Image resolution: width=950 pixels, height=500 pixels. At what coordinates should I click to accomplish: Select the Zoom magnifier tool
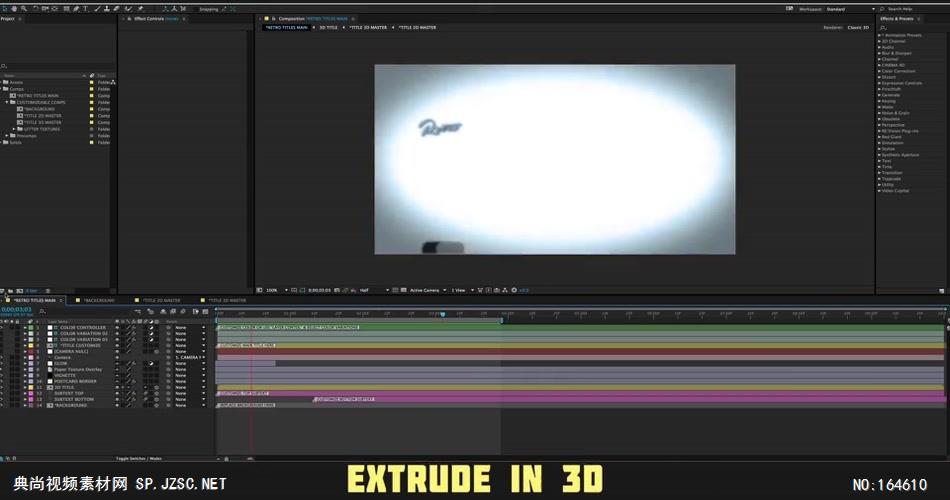point(23,8)
